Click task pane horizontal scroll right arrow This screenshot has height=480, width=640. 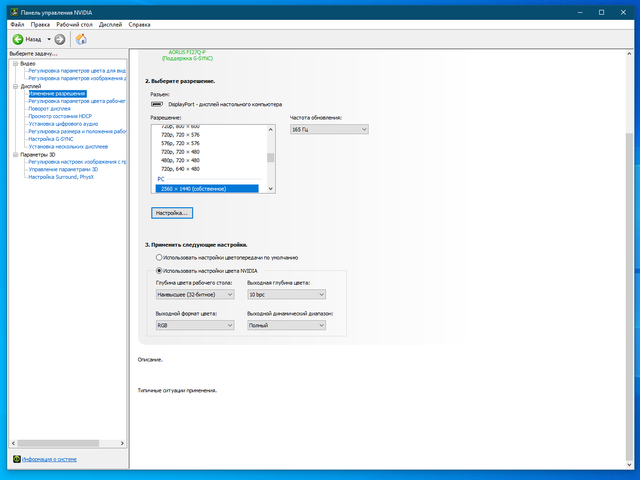(x=122, y=443)
